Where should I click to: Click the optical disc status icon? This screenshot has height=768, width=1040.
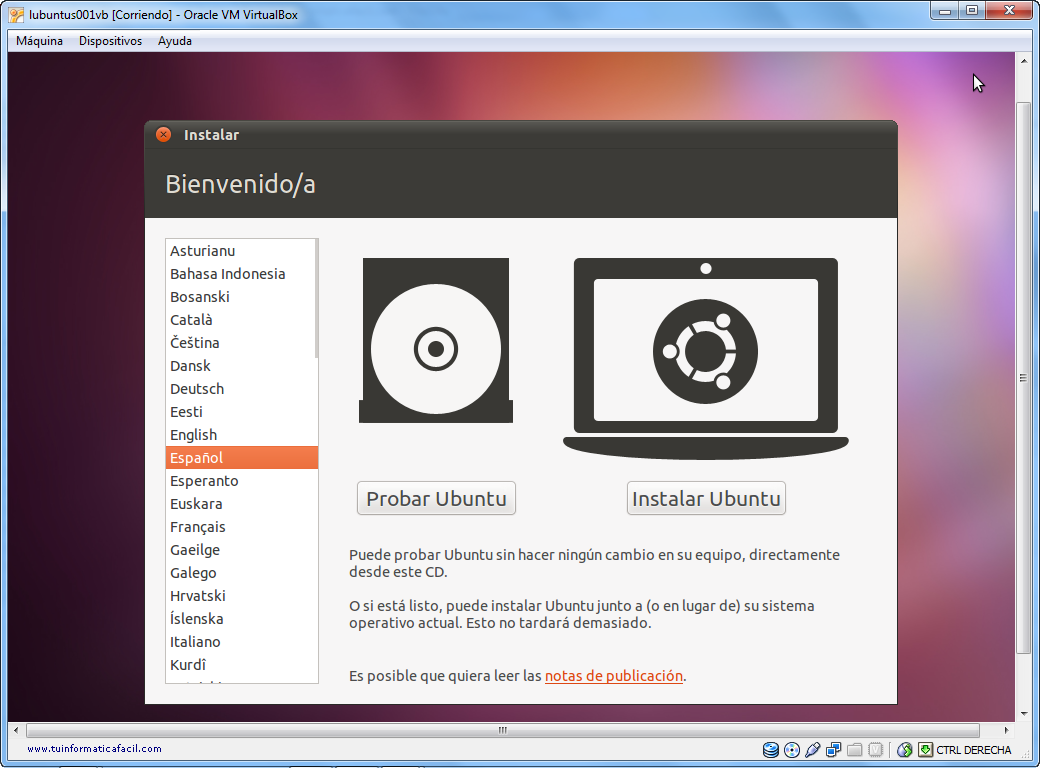[x=792, y=750]
